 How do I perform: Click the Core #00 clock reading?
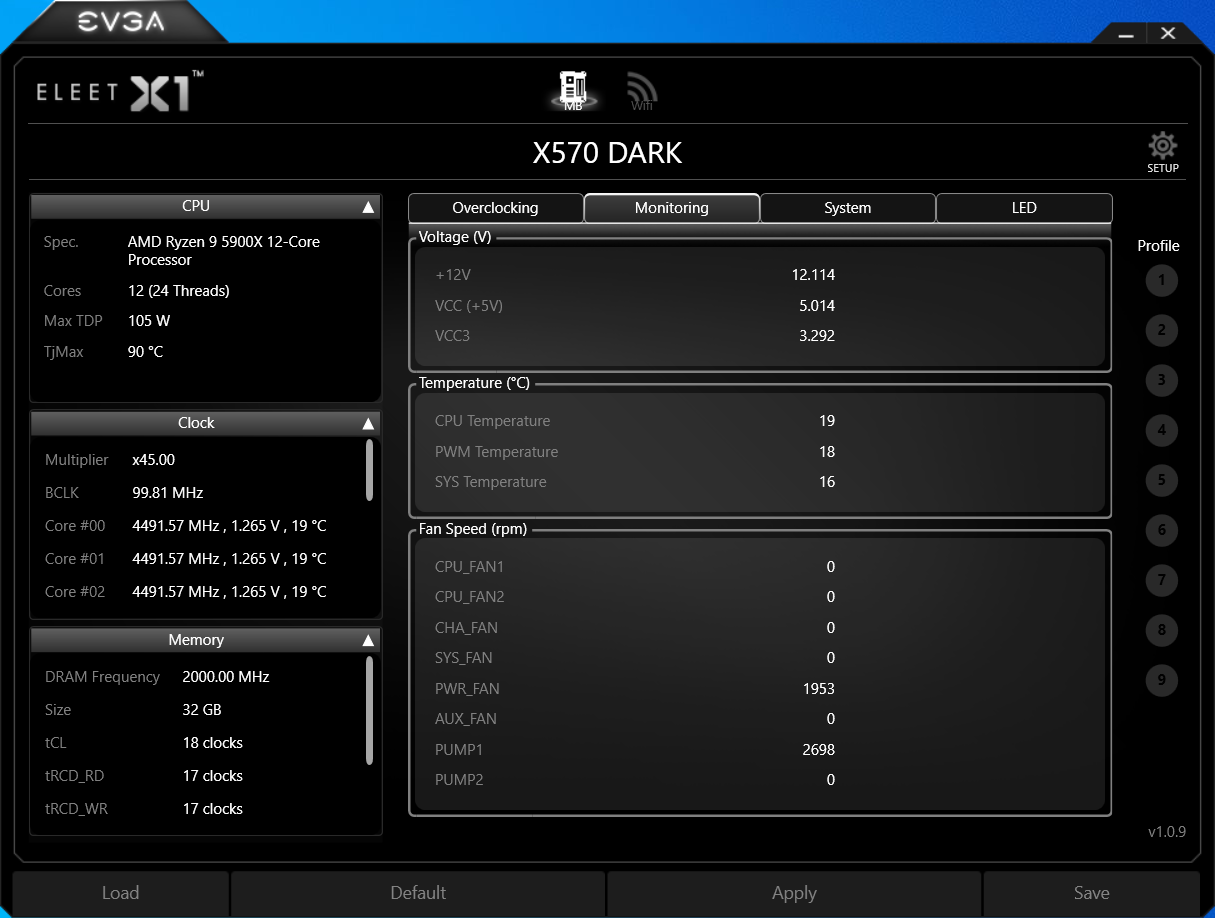click(229, 526)
